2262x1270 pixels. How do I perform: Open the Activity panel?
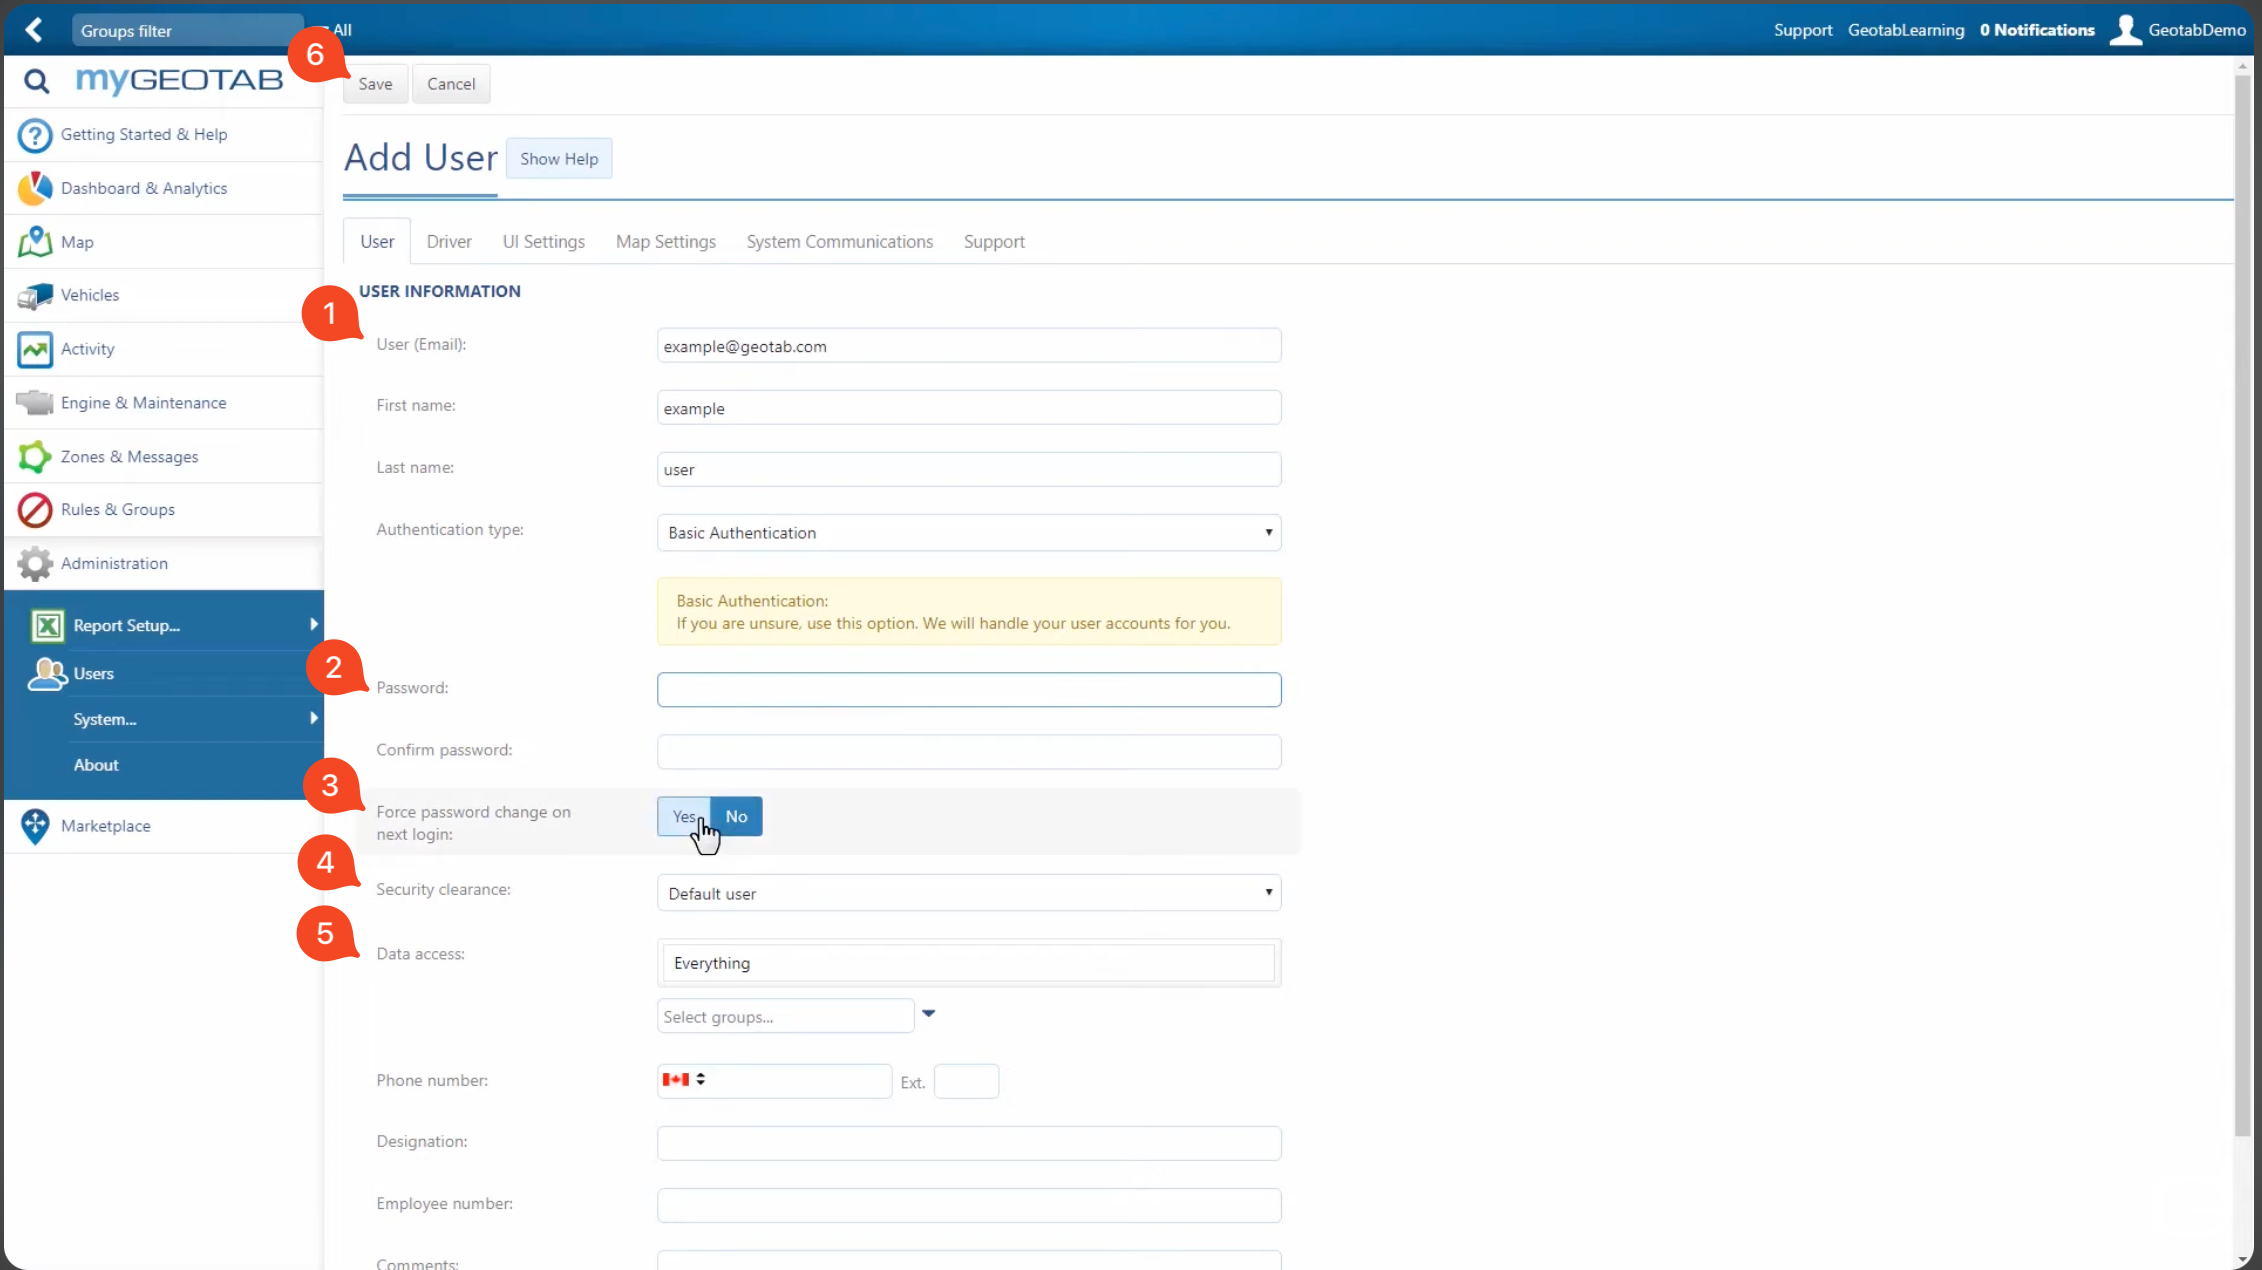(35, 349)
